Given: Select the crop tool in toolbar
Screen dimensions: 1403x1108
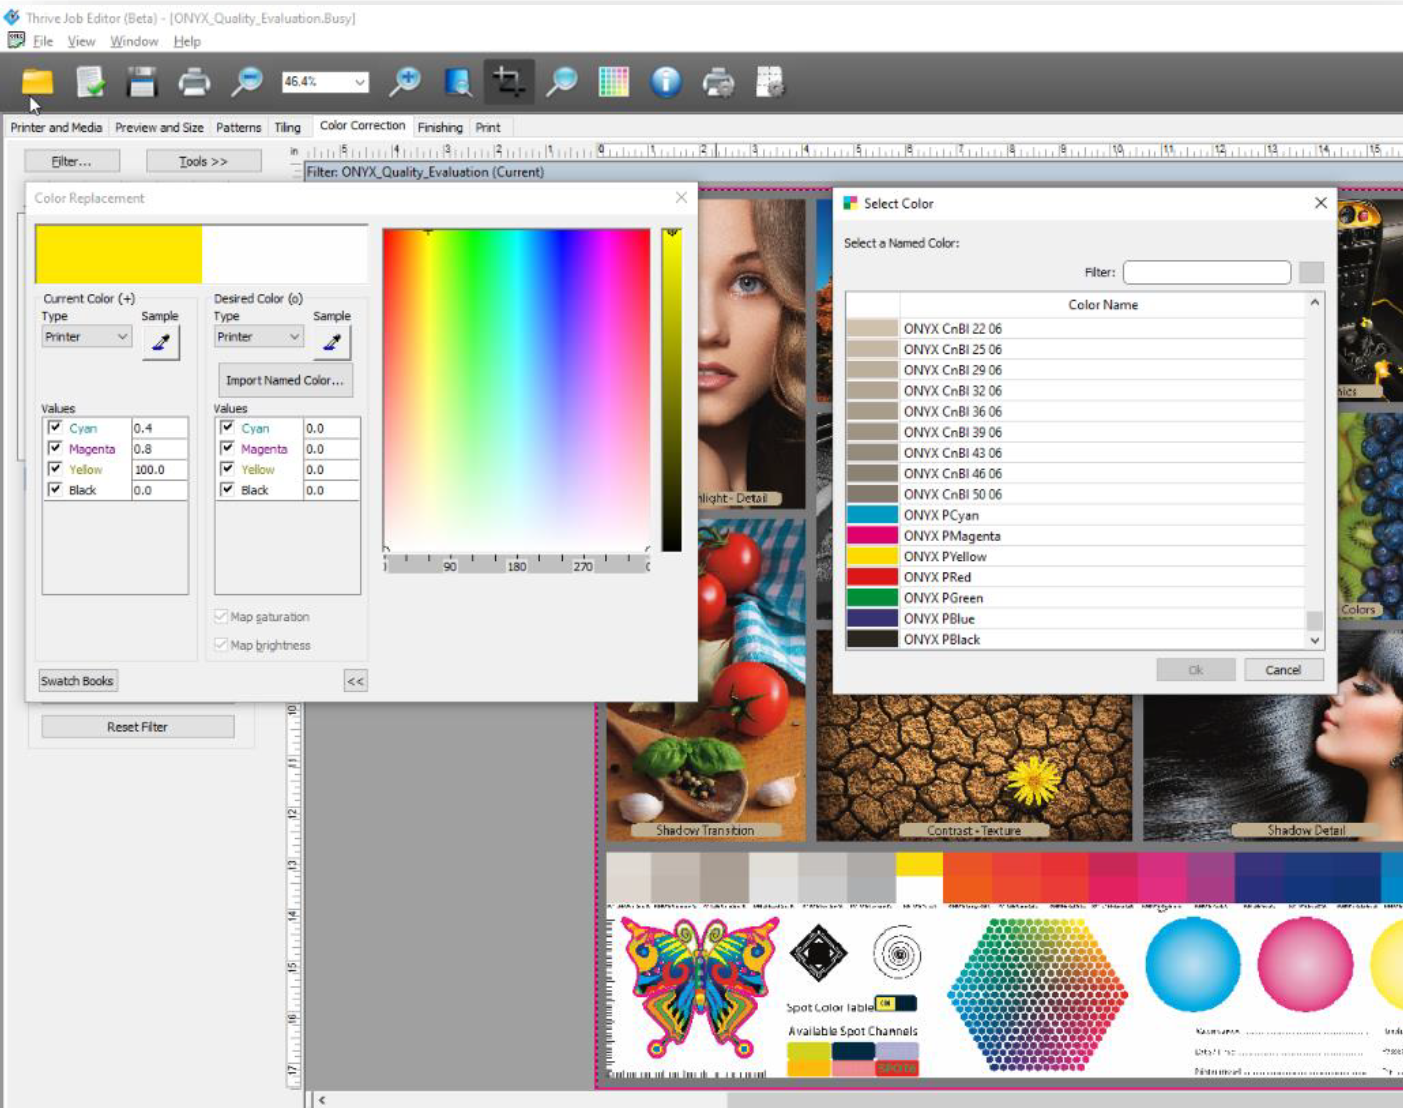Looking at the screenshot, I should click(x=508, y=82).
